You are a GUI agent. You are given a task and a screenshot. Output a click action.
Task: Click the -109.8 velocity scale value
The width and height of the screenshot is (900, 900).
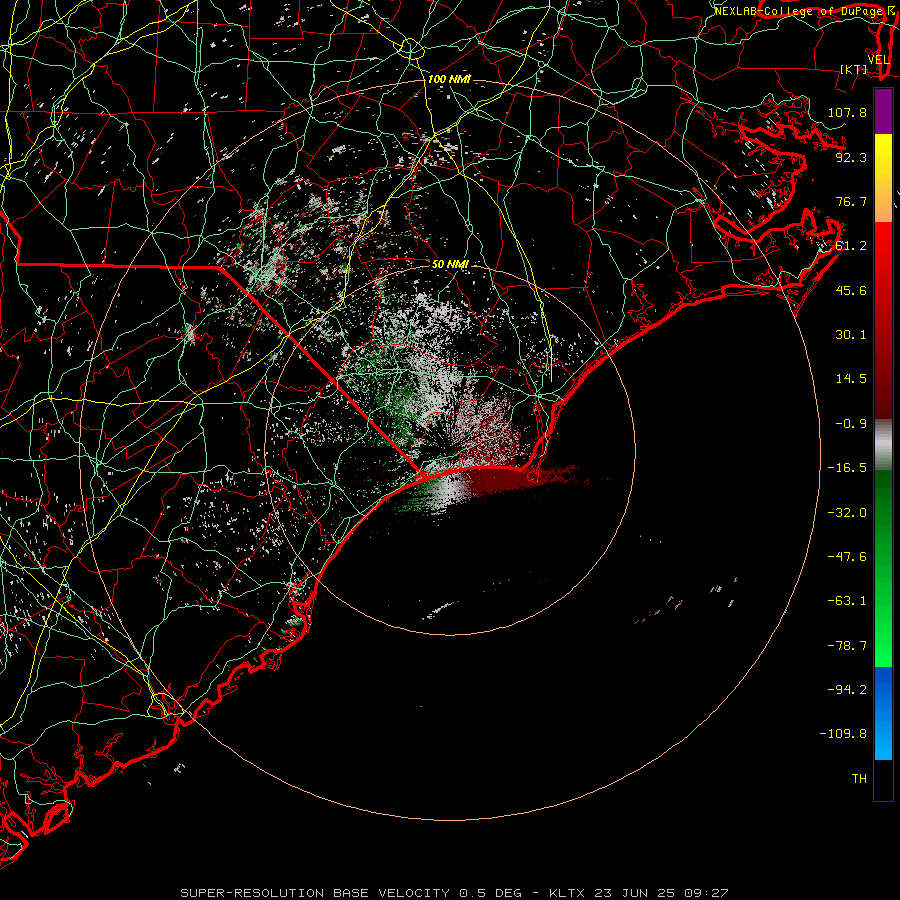click(843, 734)
